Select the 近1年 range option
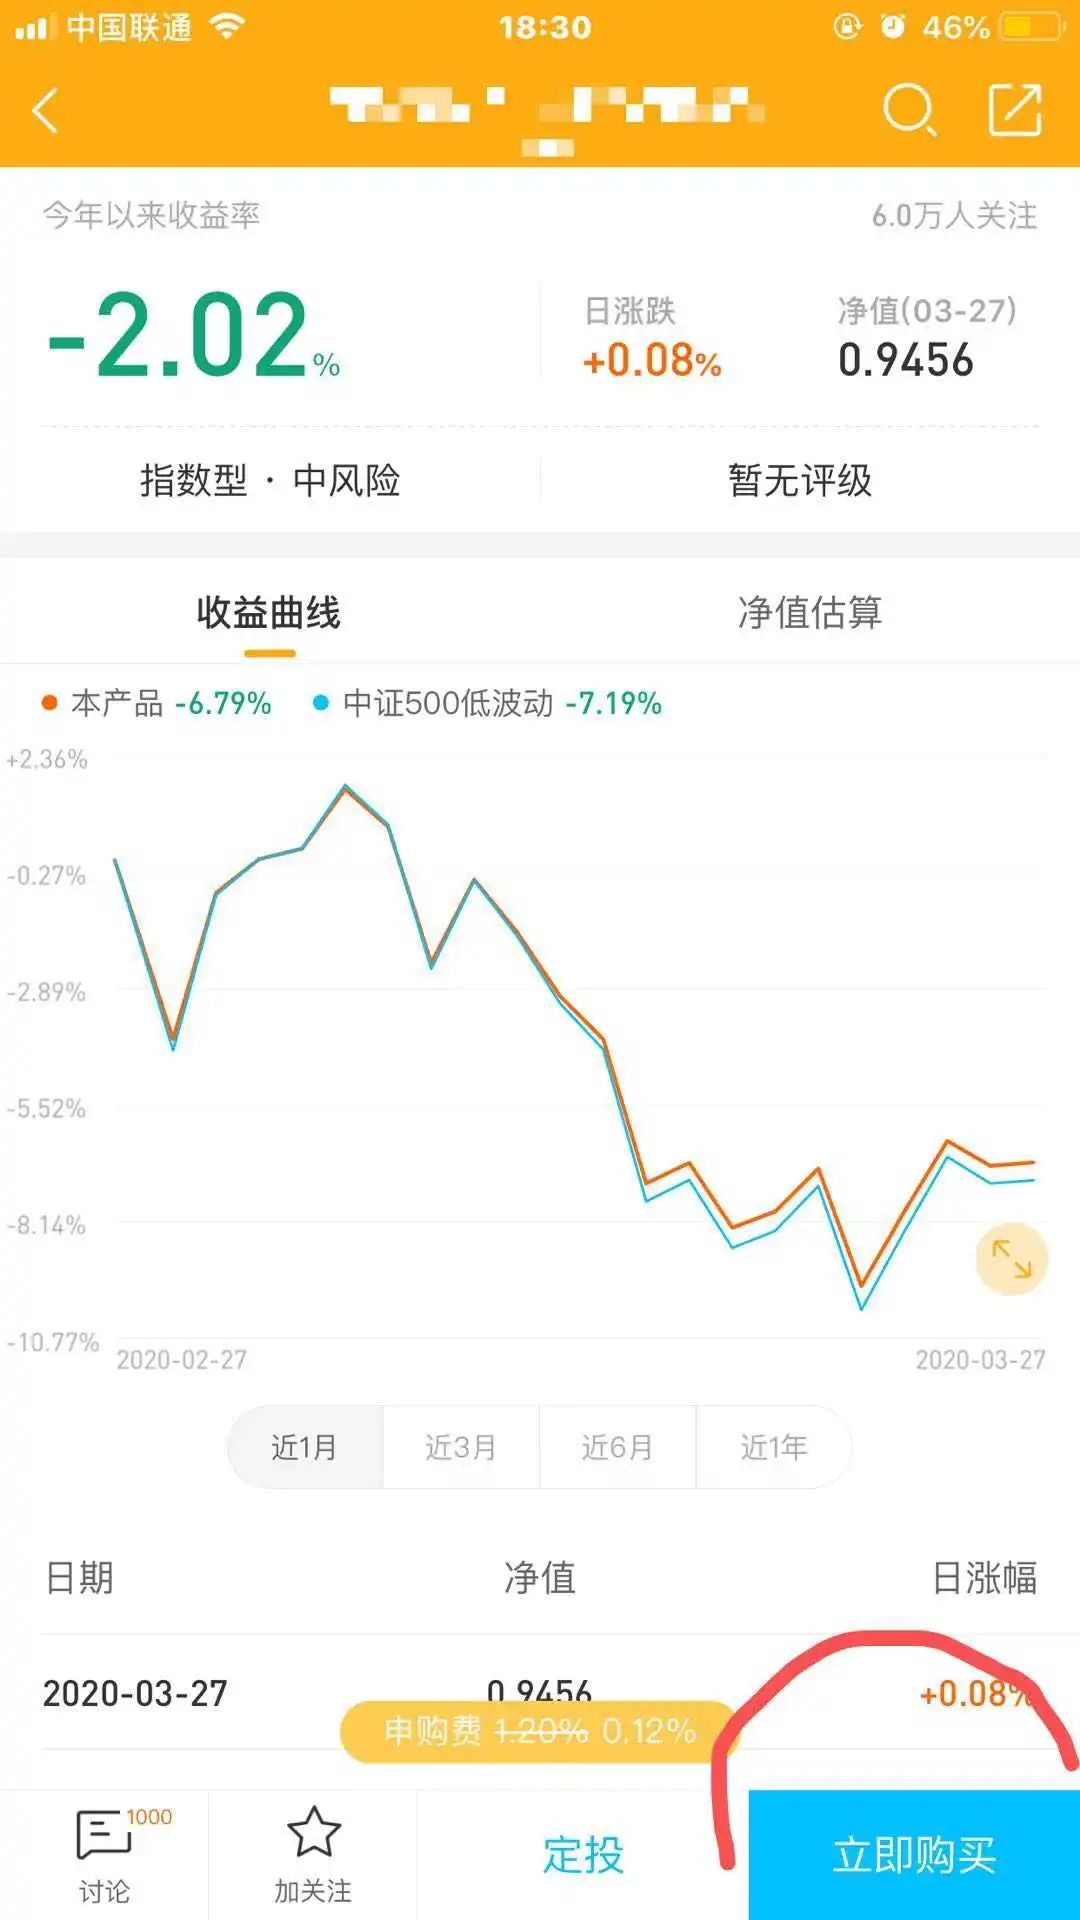 (x=774, y=1447)
